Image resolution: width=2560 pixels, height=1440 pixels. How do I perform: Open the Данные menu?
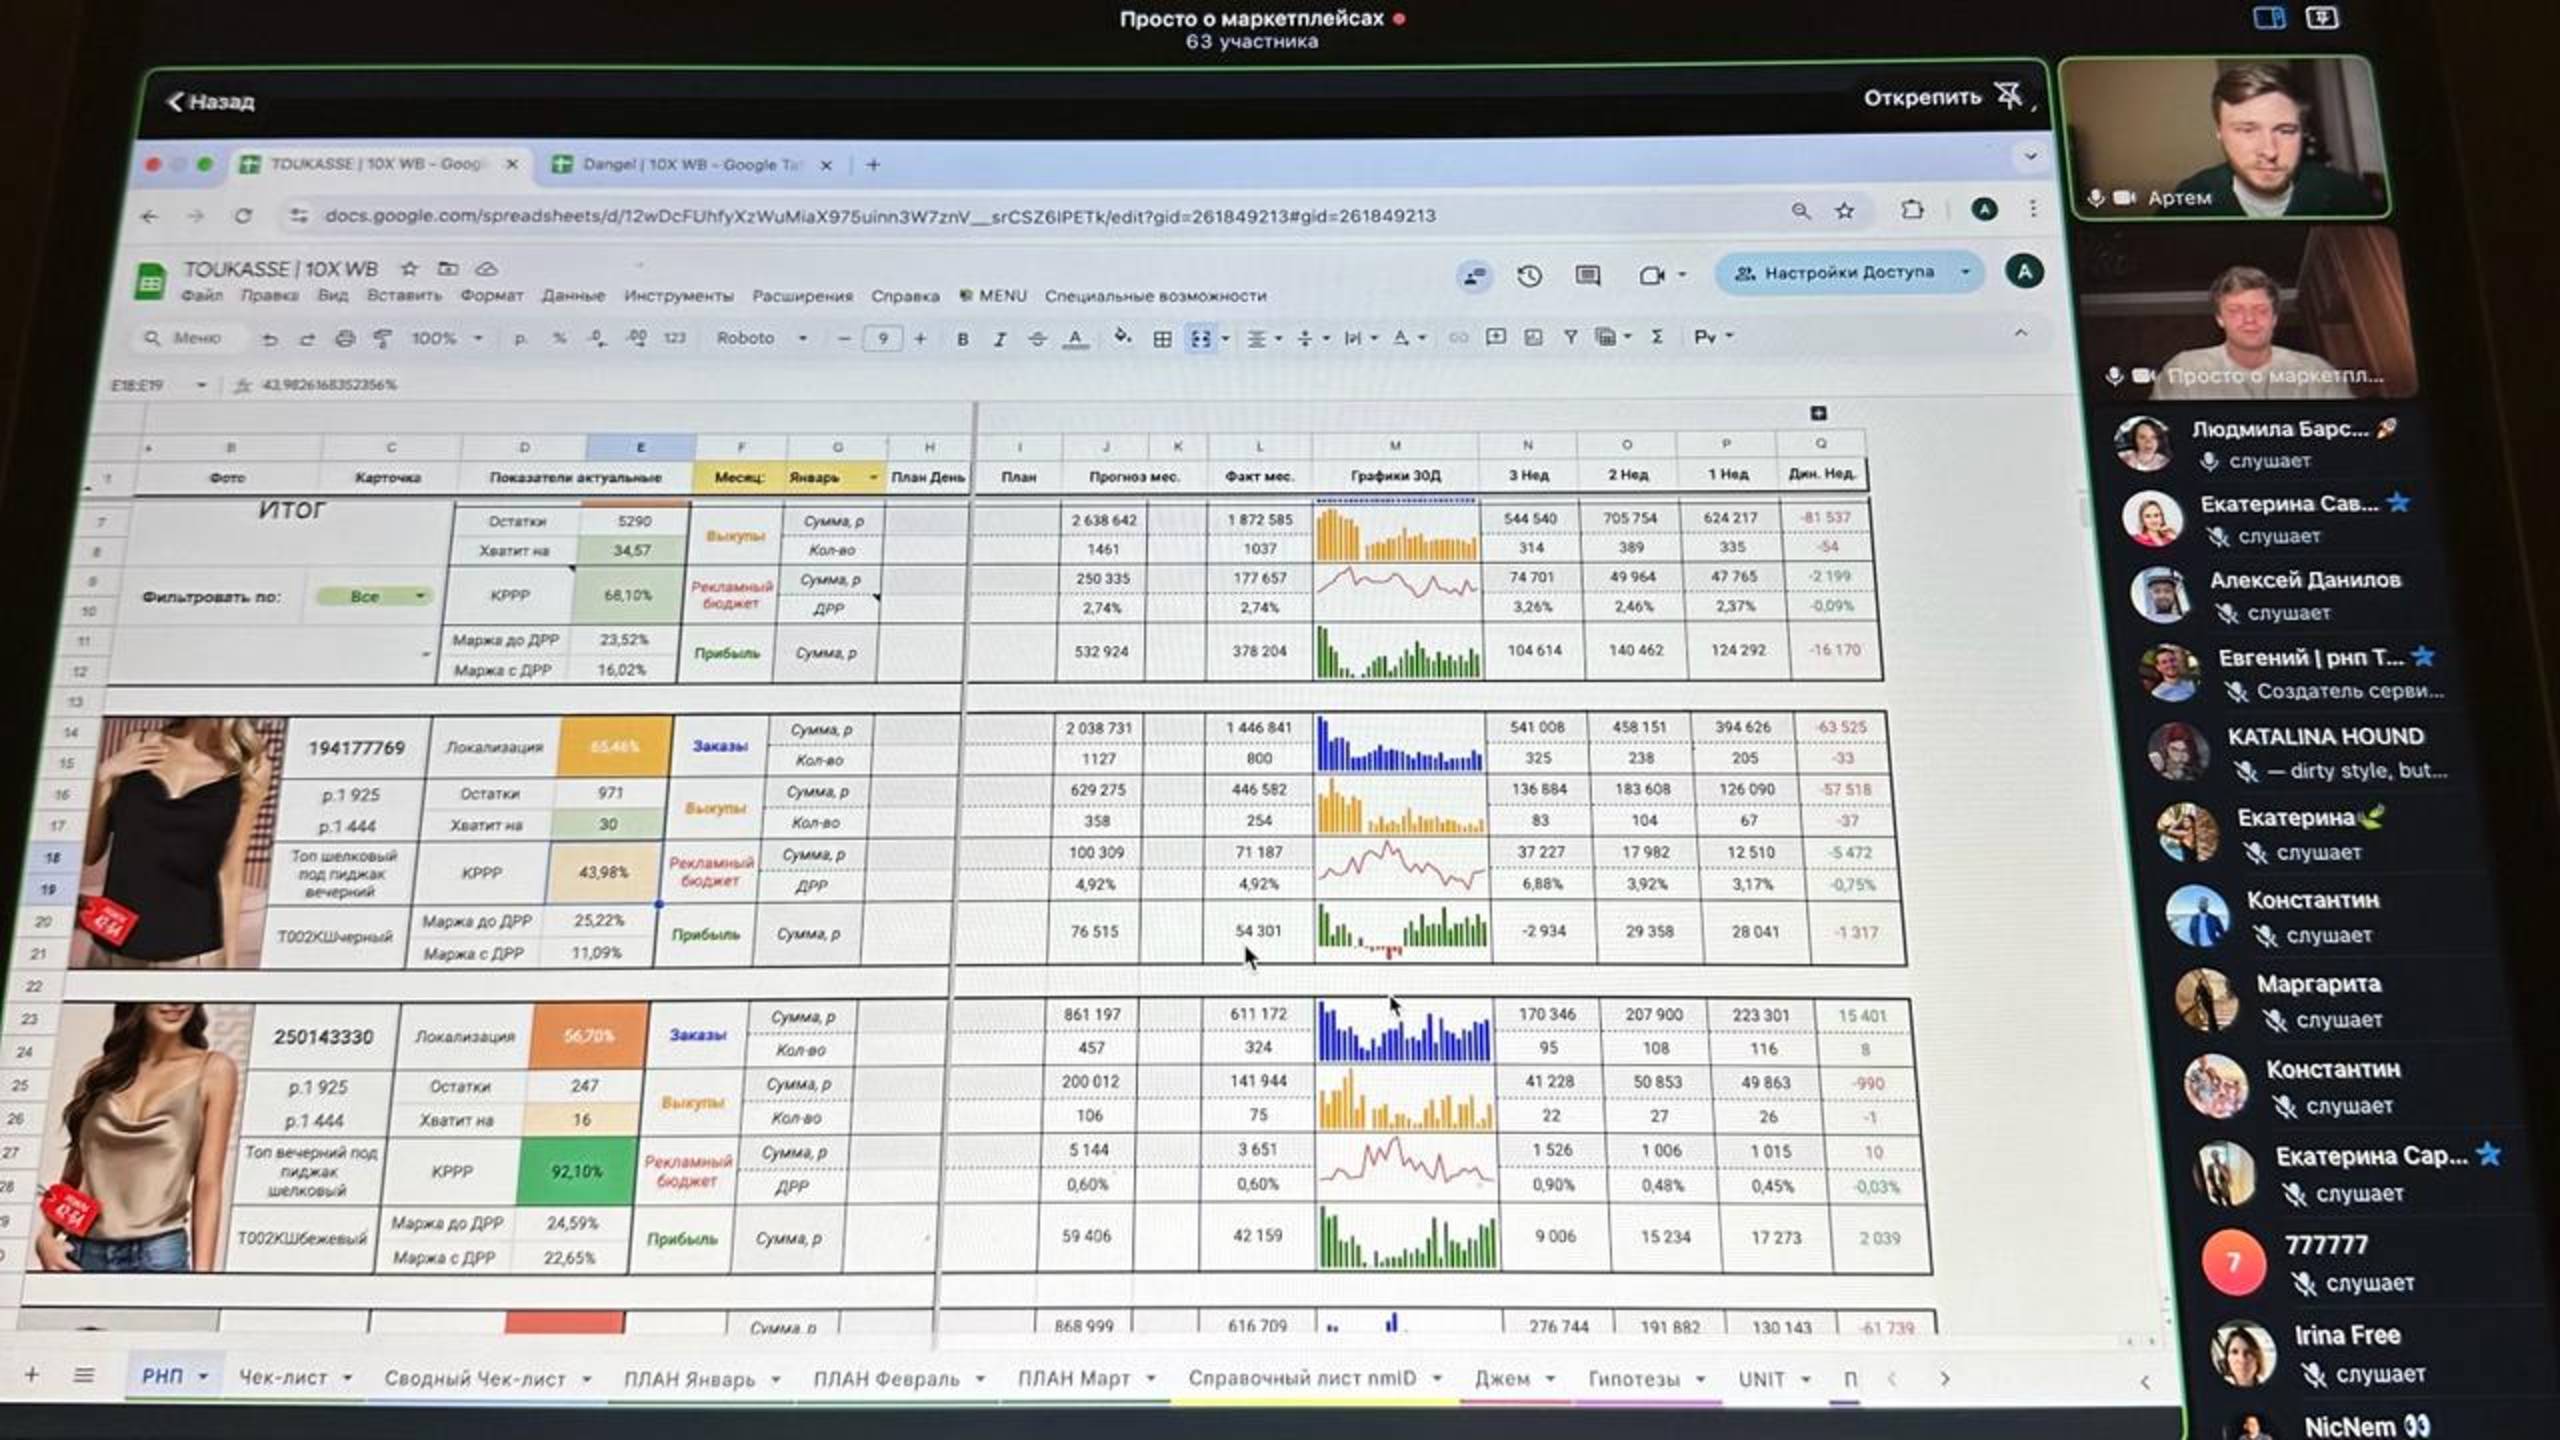573,296
